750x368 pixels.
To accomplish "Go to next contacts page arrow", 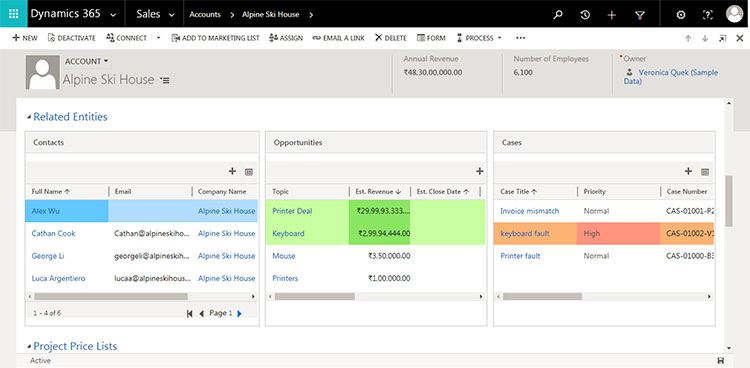I will (x=240, y=313).
